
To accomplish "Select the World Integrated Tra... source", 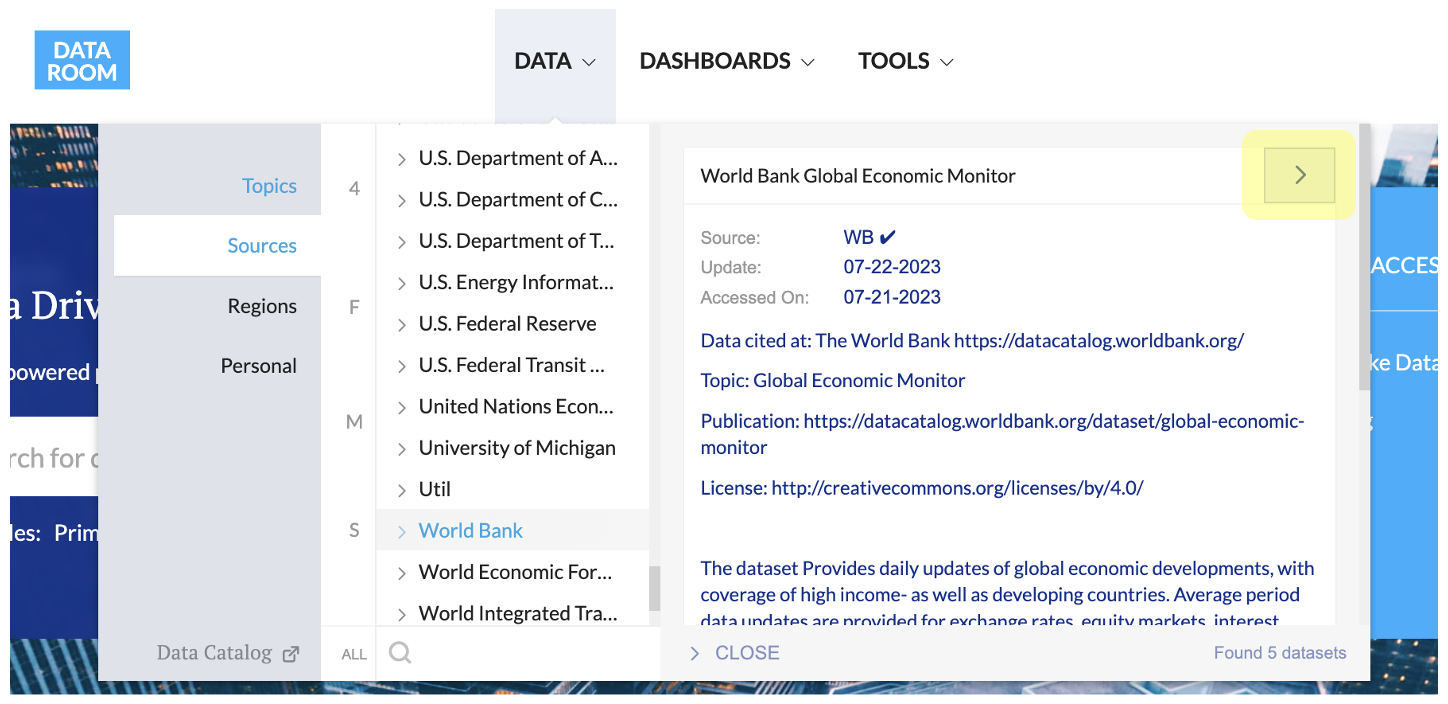I will 518,614.
